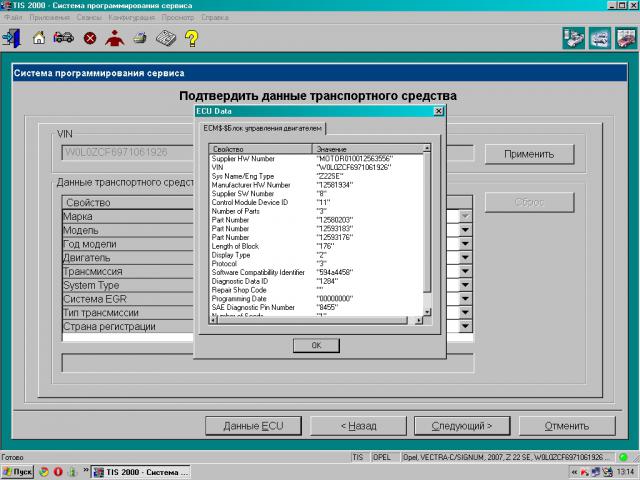The height and width of the screenshot is (480, 640).
Task: Cancel with the Отменить button
Action: (x=567, y=426)
